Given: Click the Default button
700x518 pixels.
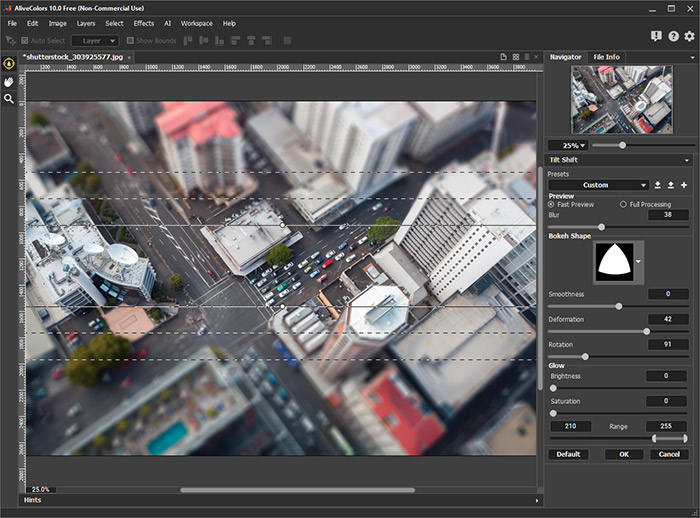Looking at the screenshot, I should coord(568,454).
